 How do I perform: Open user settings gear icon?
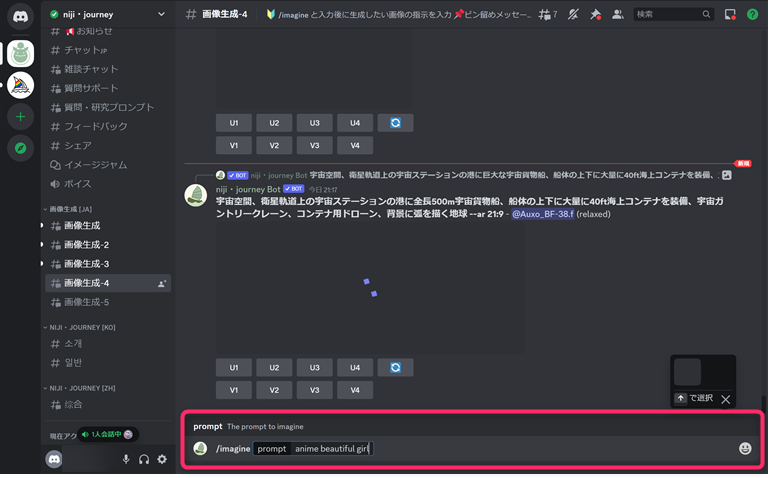click(162, 459)
